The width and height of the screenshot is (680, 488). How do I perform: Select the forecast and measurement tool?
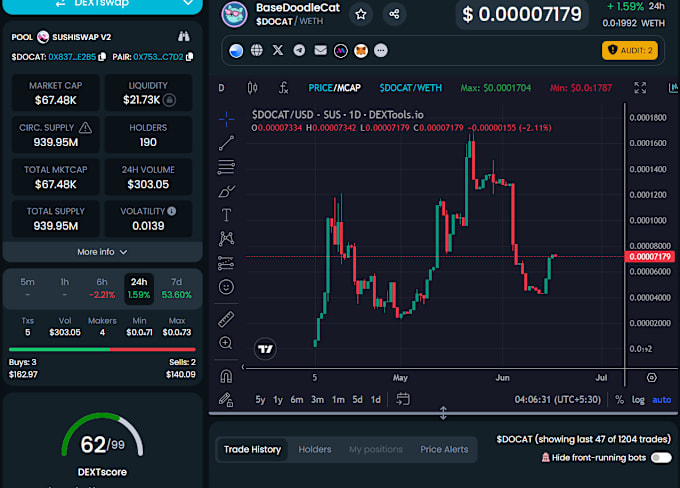(x=226, y=263)
